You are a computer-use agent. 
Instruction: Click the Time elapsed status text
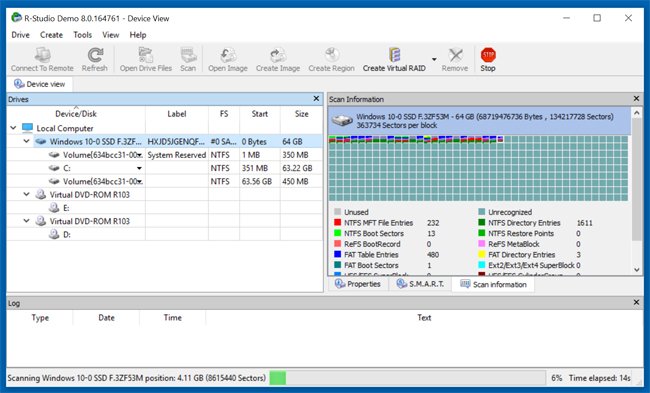pos(599,378)
